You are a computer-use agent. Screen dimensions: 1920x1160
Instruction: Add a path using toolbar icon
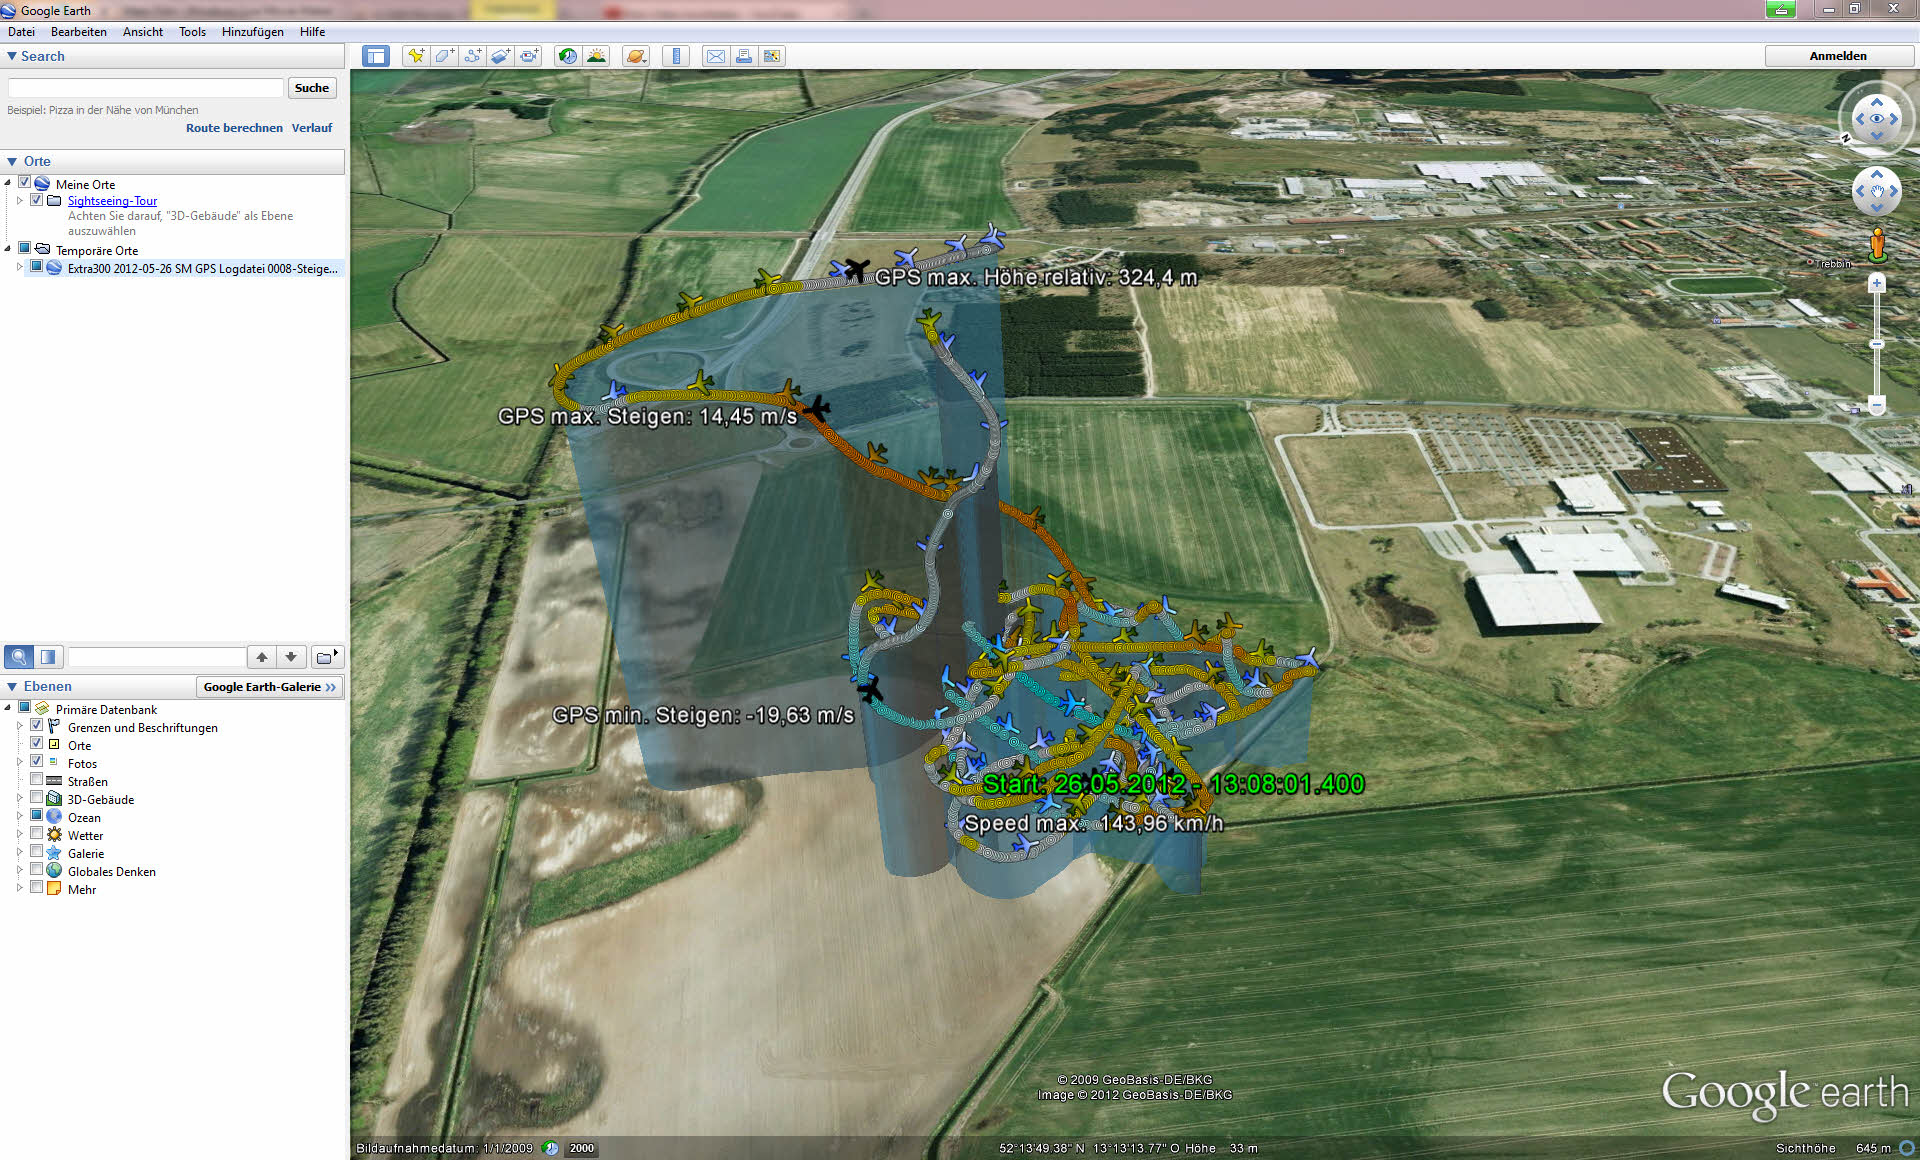pos(473,56)
